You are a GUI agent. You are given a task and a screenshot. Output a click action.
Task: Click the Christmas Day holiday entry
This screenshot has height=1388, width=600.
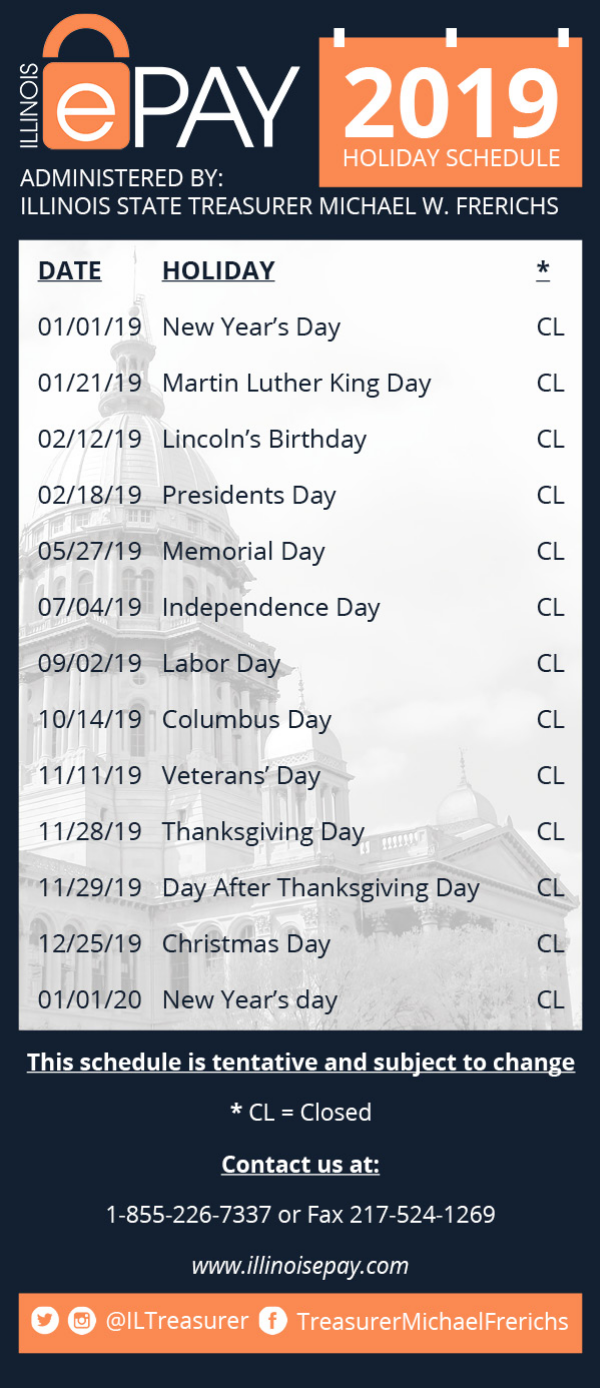point(246,944)
